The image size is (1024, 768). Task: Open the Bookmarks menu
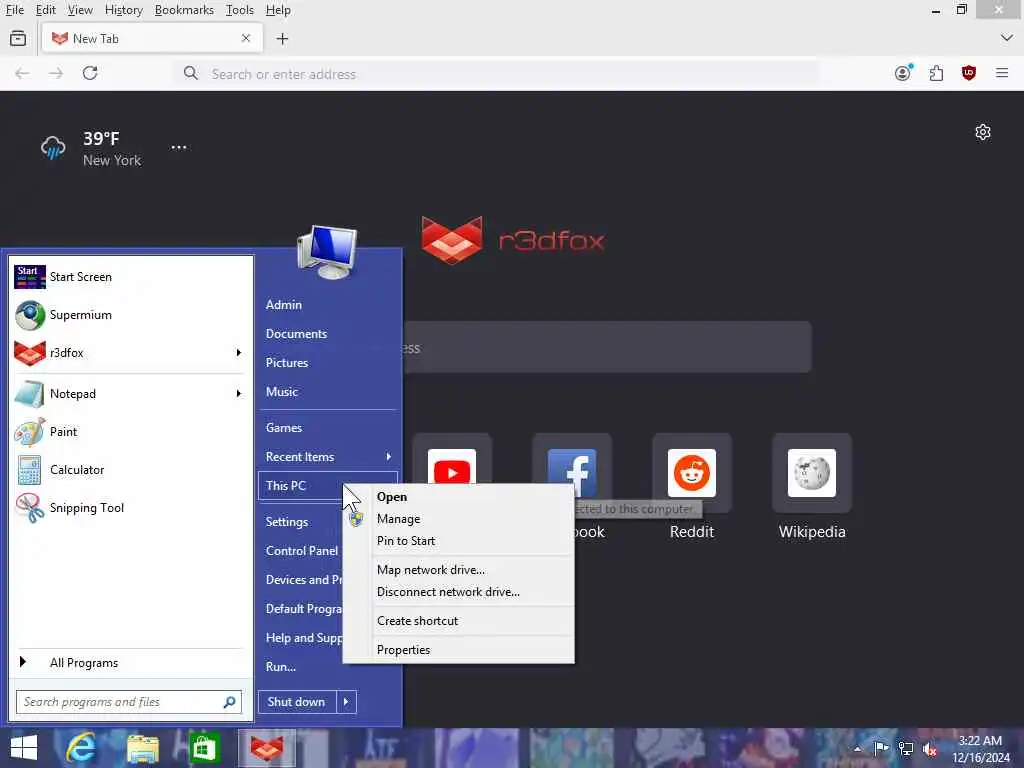click(184, 10)
